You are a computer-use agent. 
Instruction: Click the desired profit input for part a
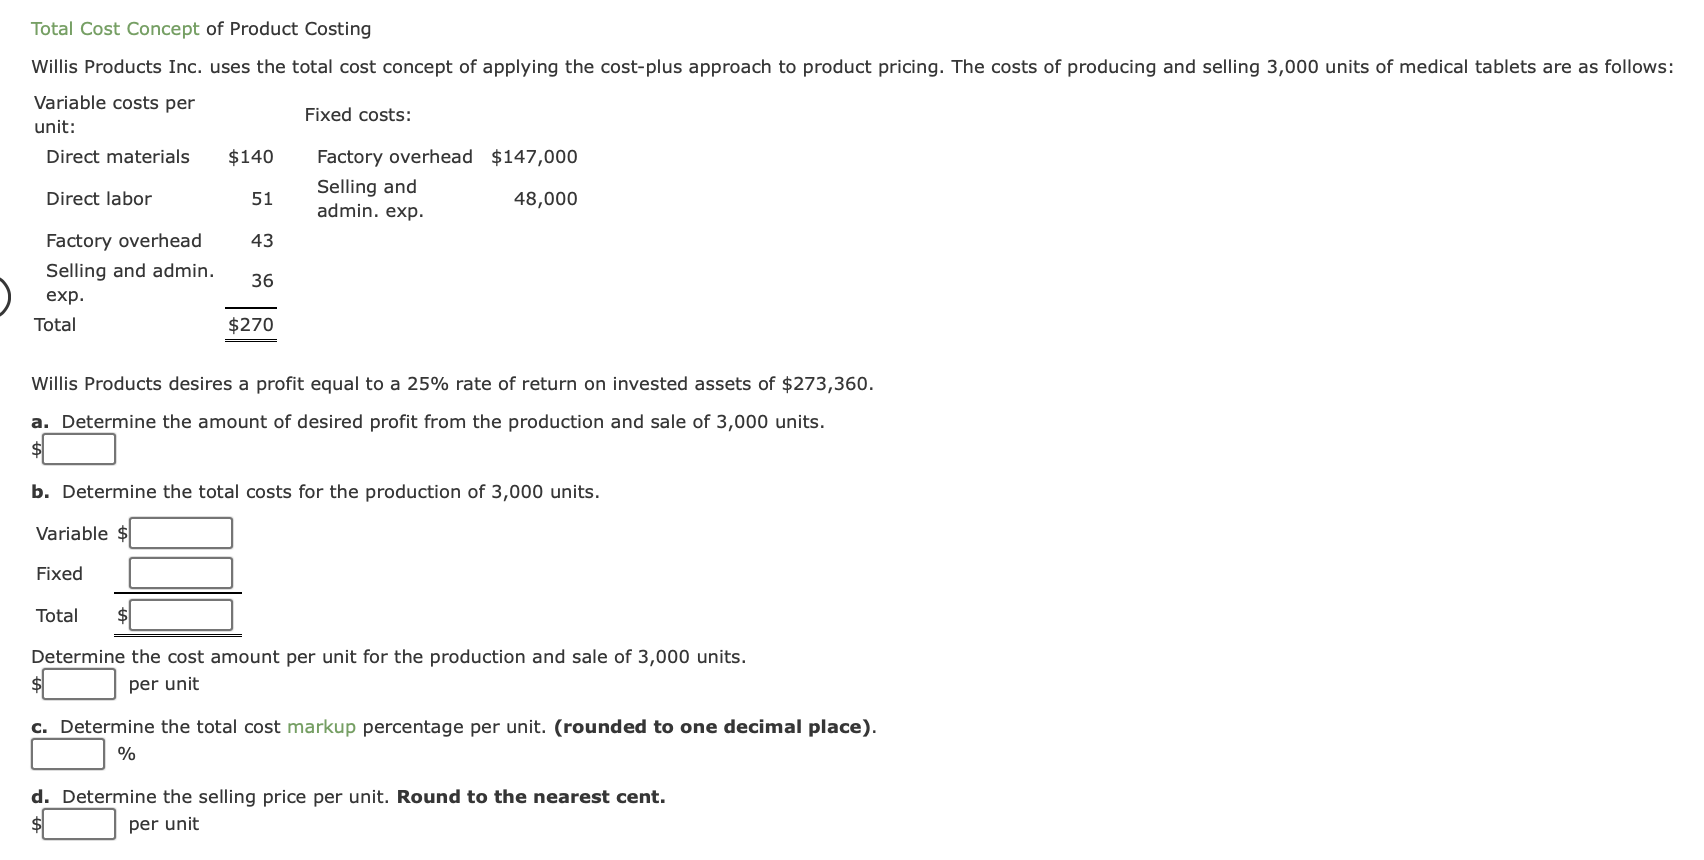point(79,449)
